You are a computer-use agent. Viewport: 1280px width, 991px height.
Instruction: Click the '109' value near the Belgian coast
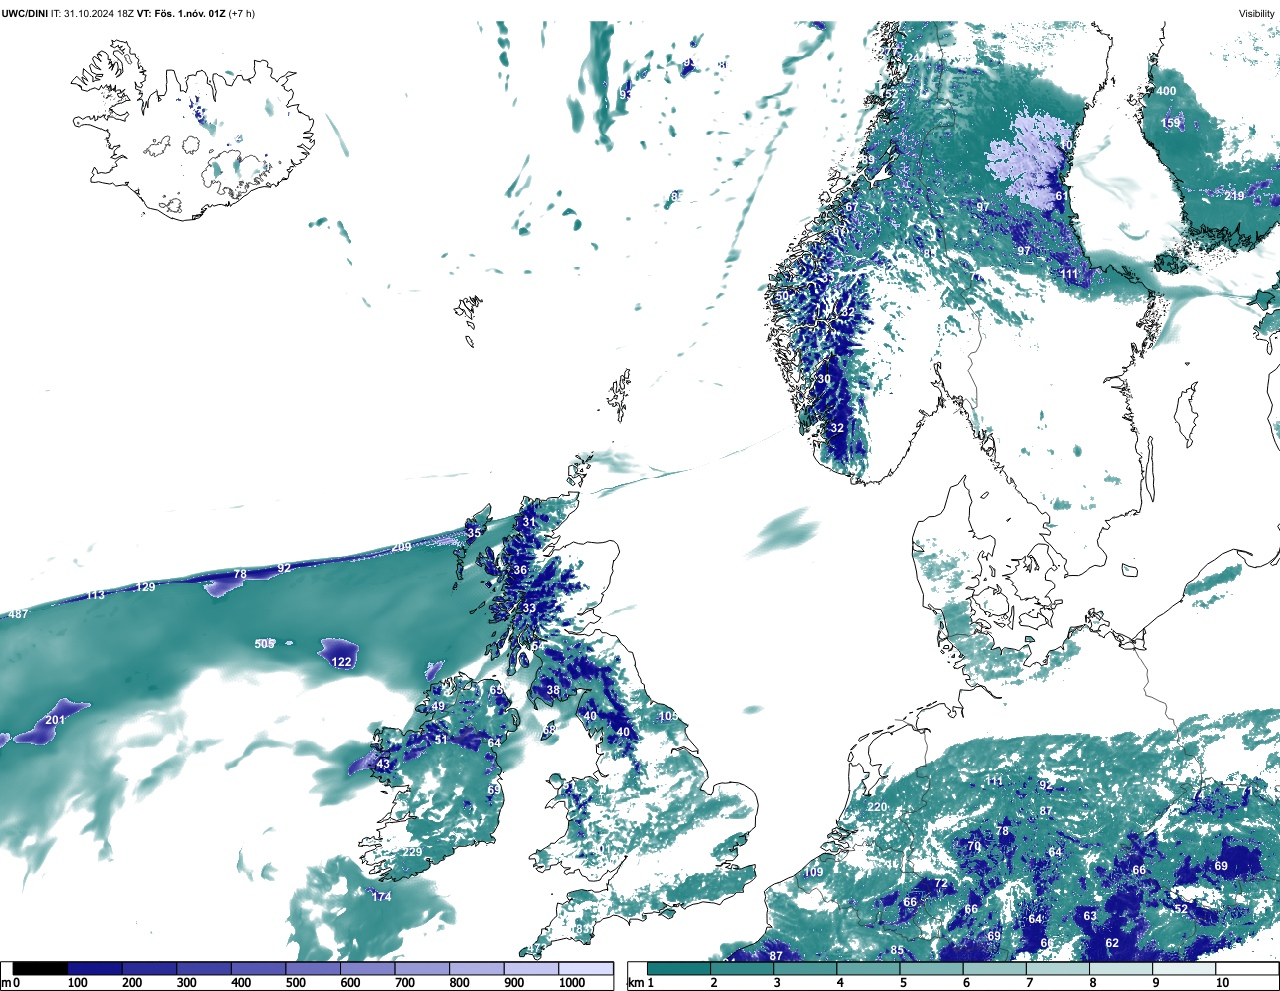click(813, 873)
